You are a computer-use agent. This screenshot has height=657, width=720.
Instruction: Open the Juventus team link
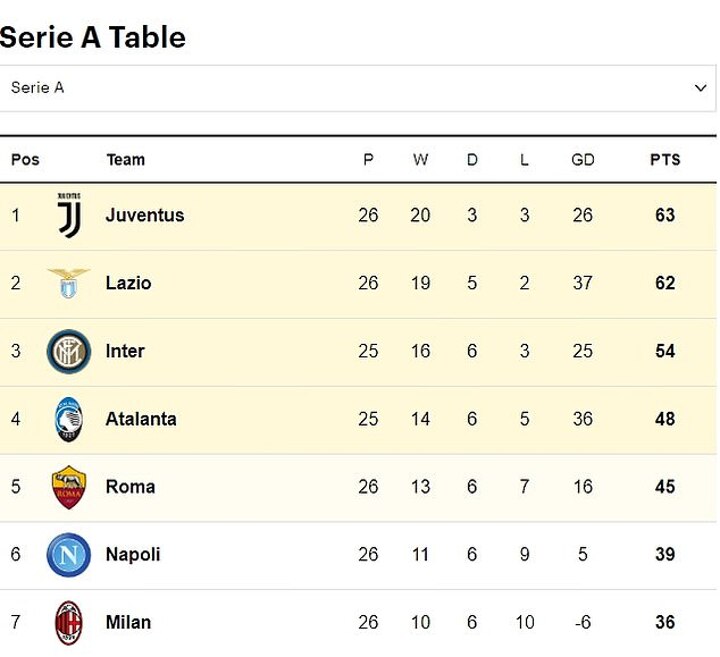click(145, 215)
